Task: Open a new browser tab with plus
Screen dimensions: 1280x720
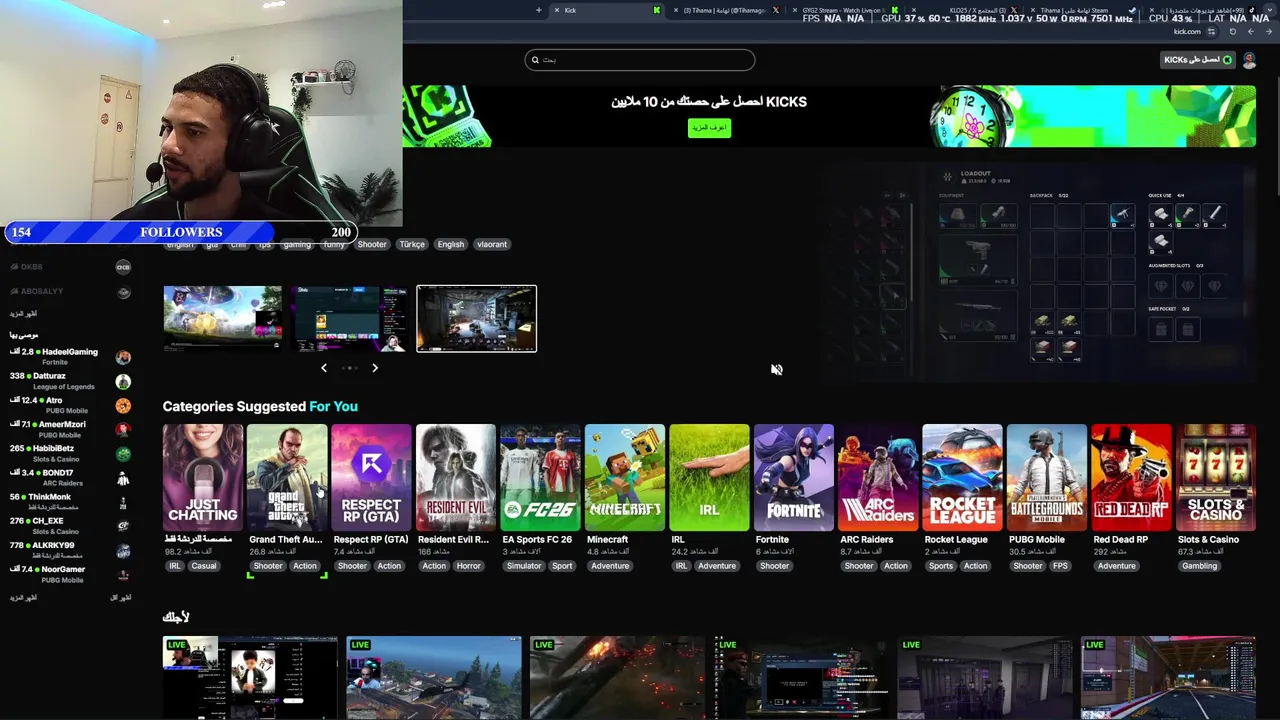Action: (538, 10)
